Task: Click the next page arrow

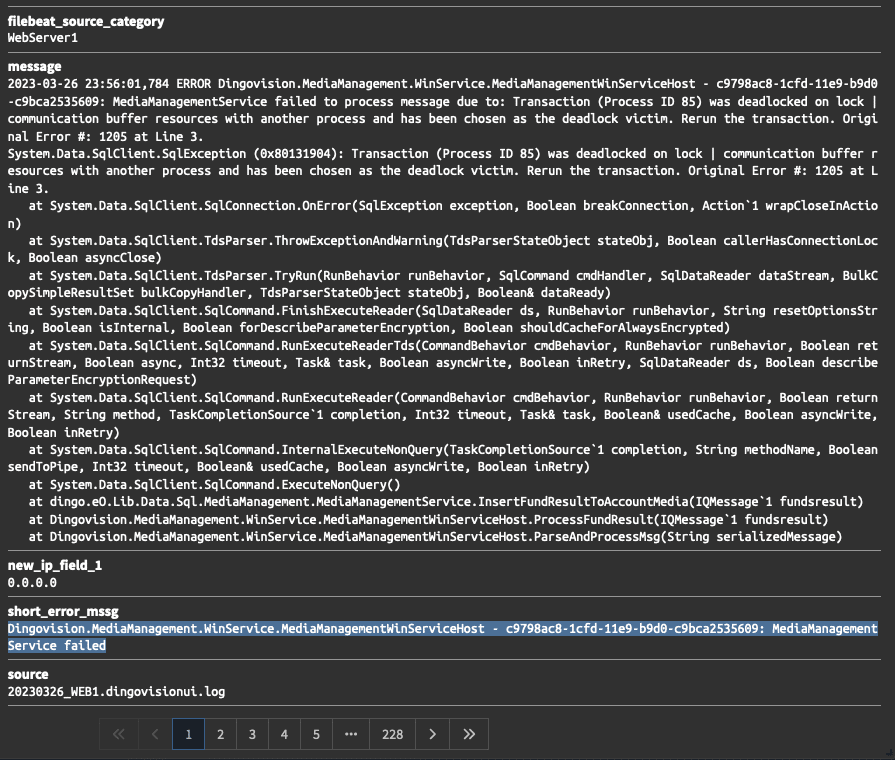Action: [432, 734]
